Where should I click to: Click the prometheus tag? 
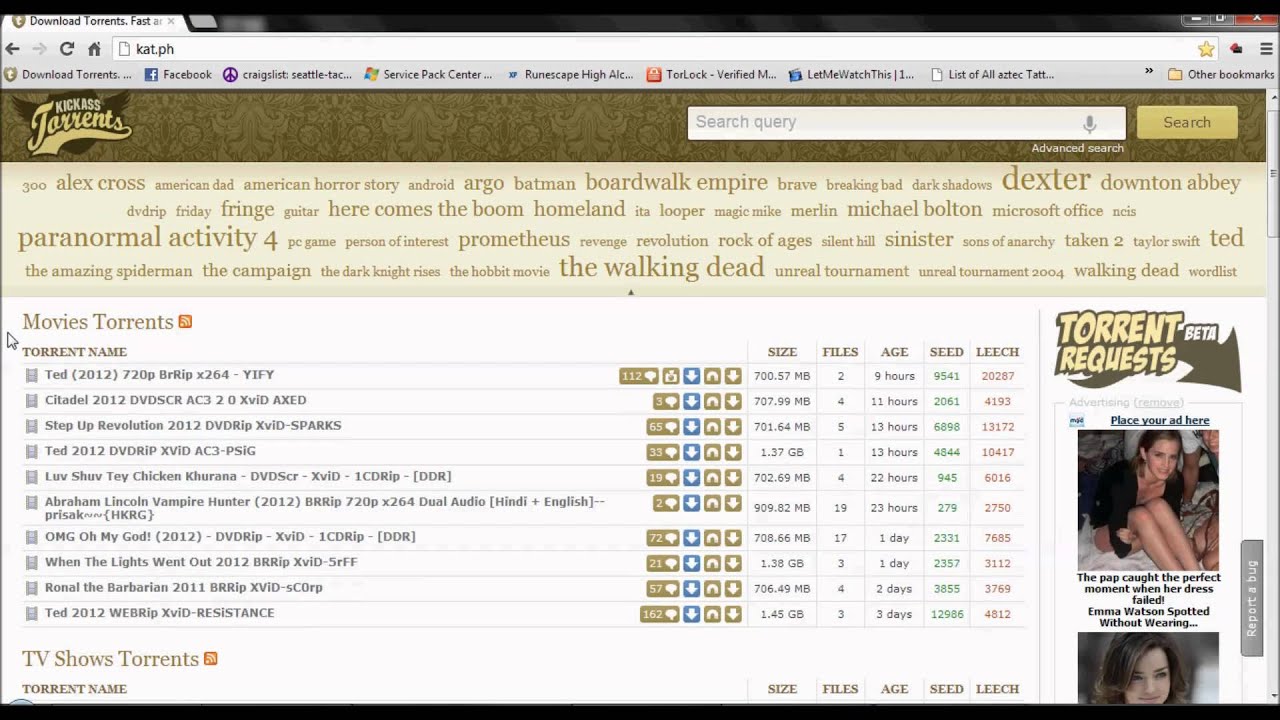pyautogui.click(x=514, y=240)
